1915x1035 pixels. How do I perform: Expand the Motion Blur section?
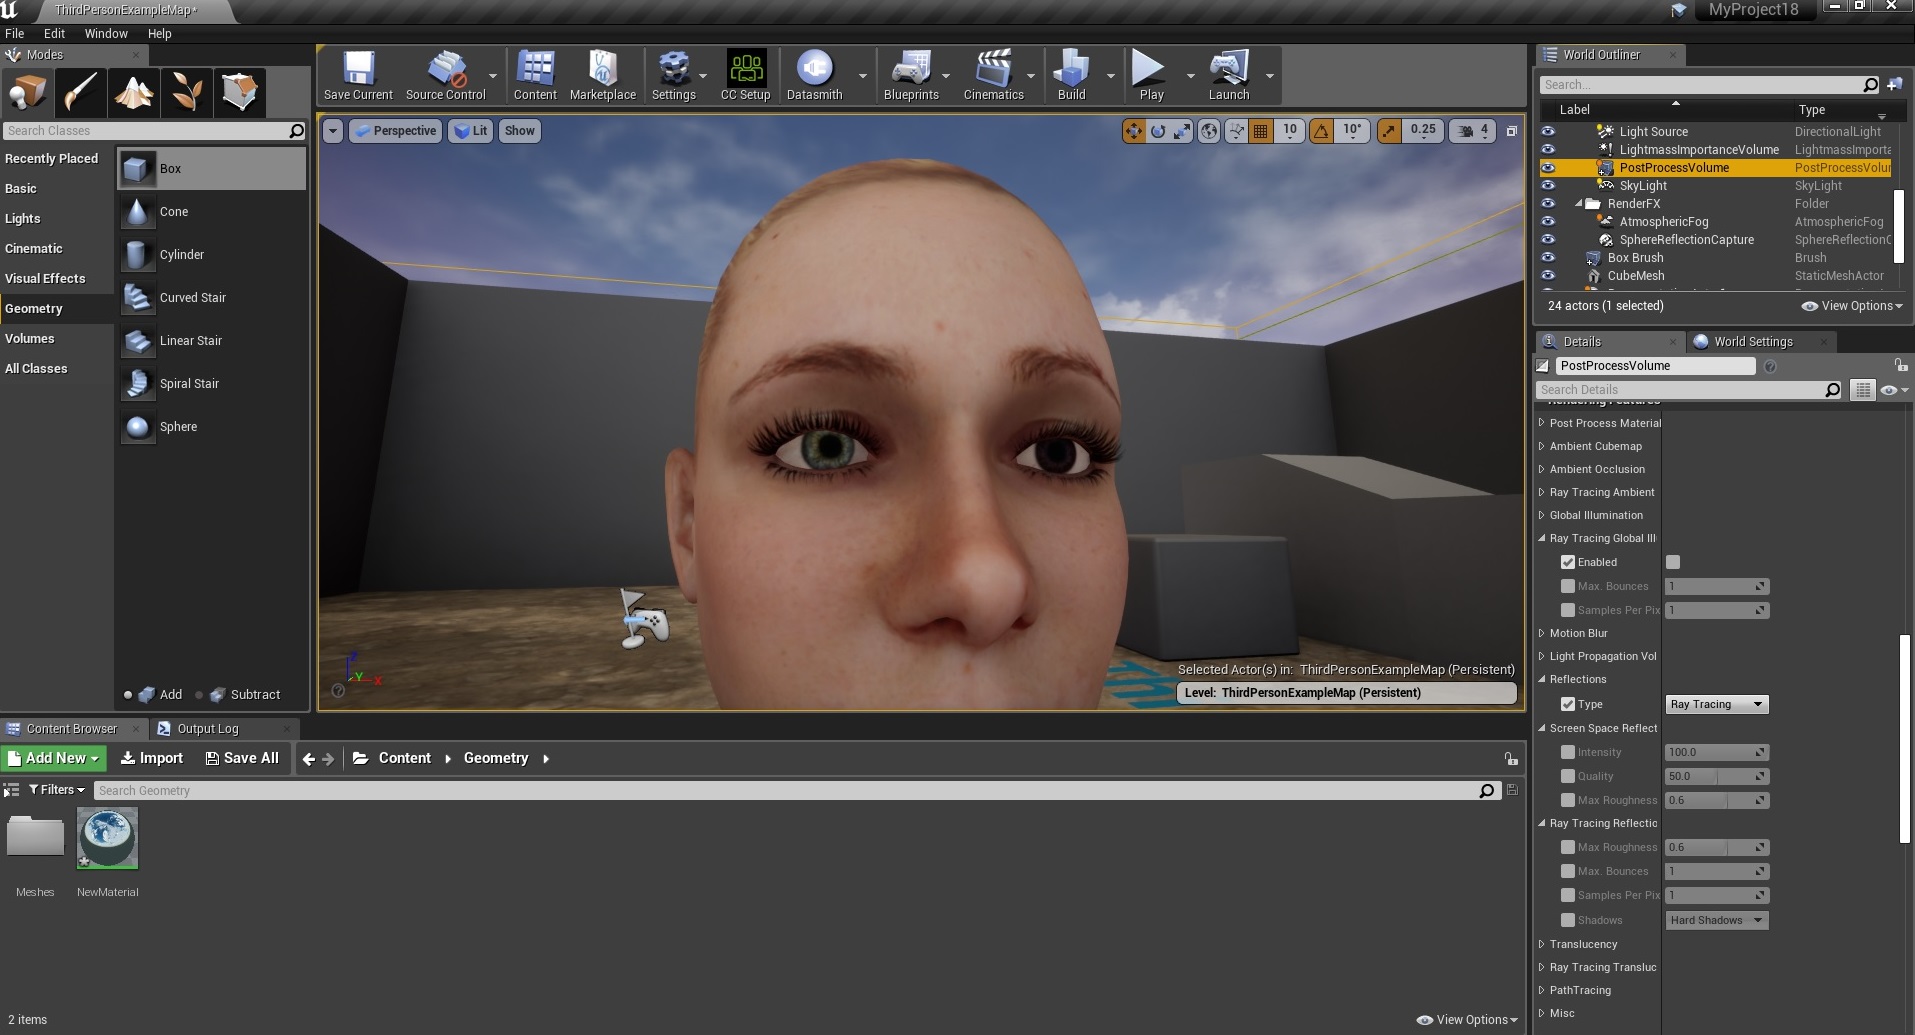1541,633
